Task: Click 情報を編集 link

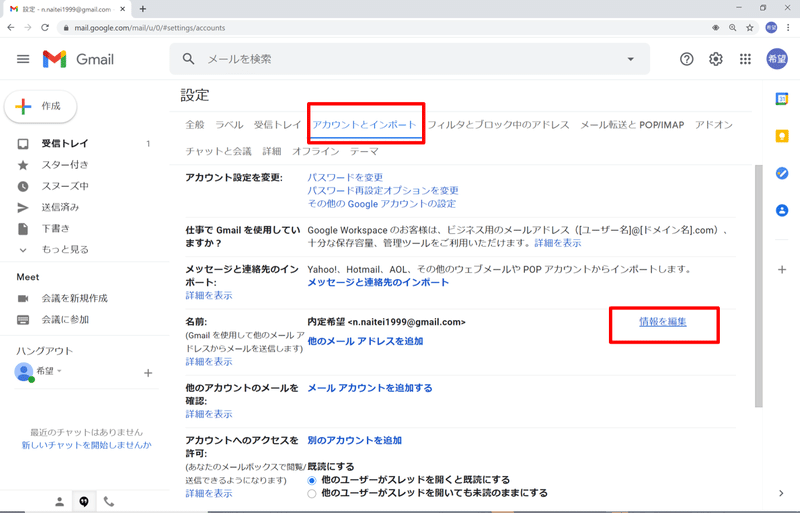Action: click(x=663, y=322)
